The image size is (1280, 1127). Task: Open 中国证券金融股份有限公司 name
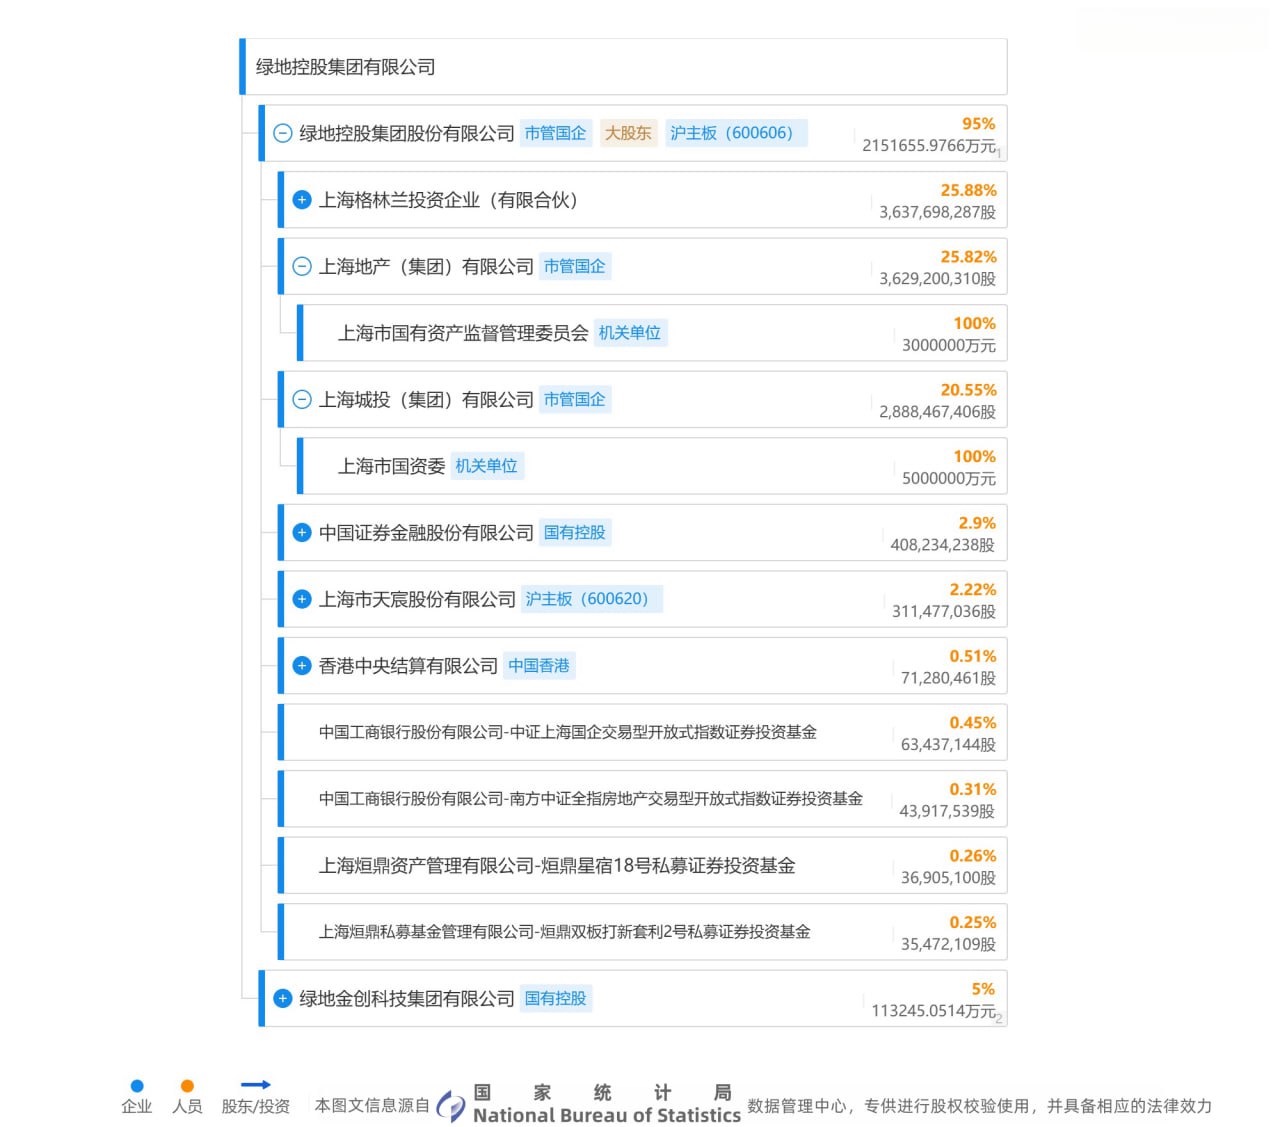tap(426, 532)
